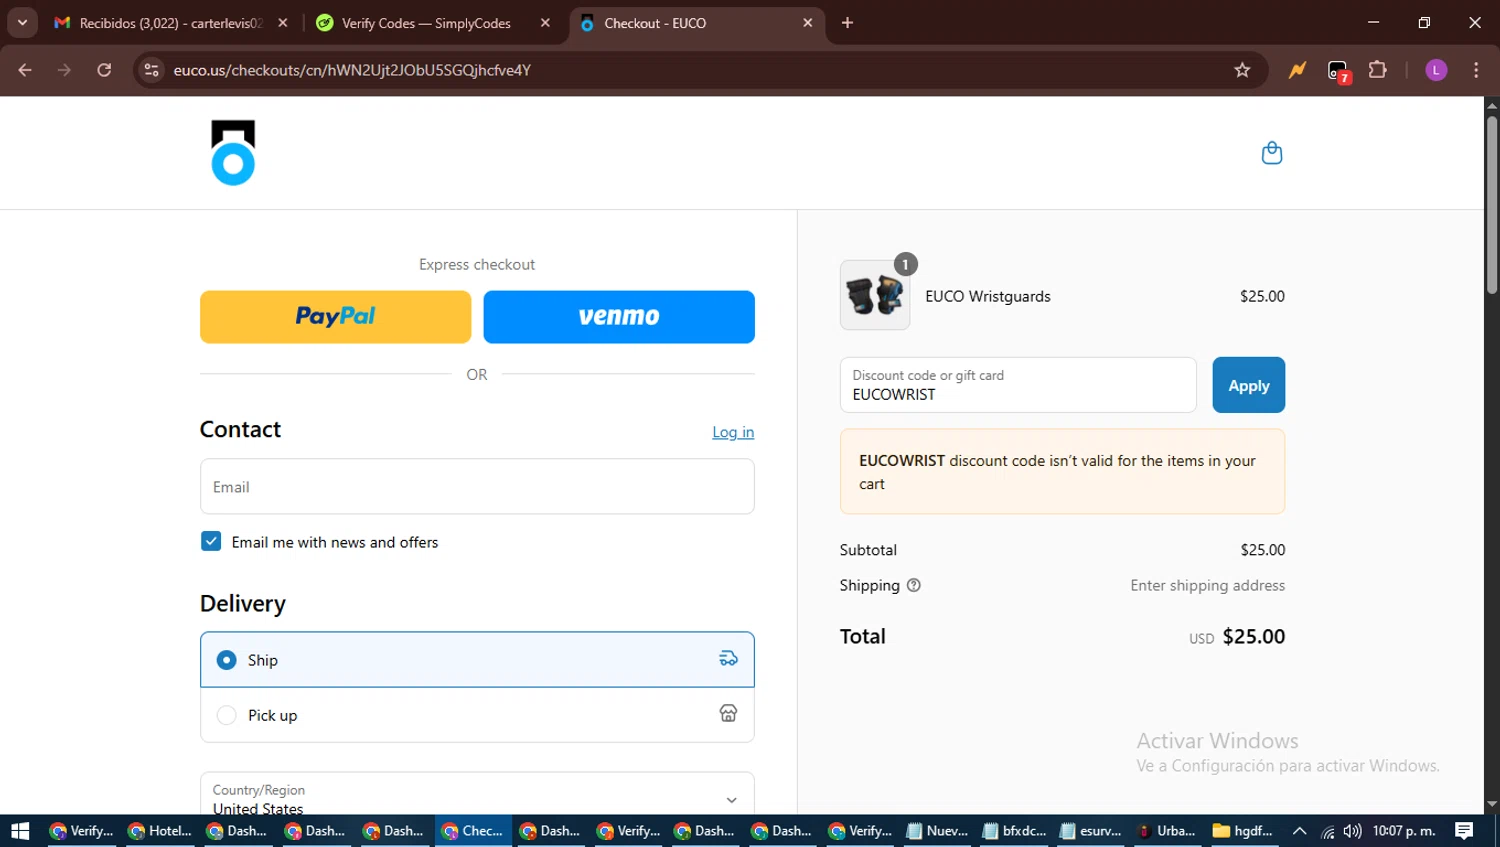Open the volume speaker tray icon

coord(1352,831)
